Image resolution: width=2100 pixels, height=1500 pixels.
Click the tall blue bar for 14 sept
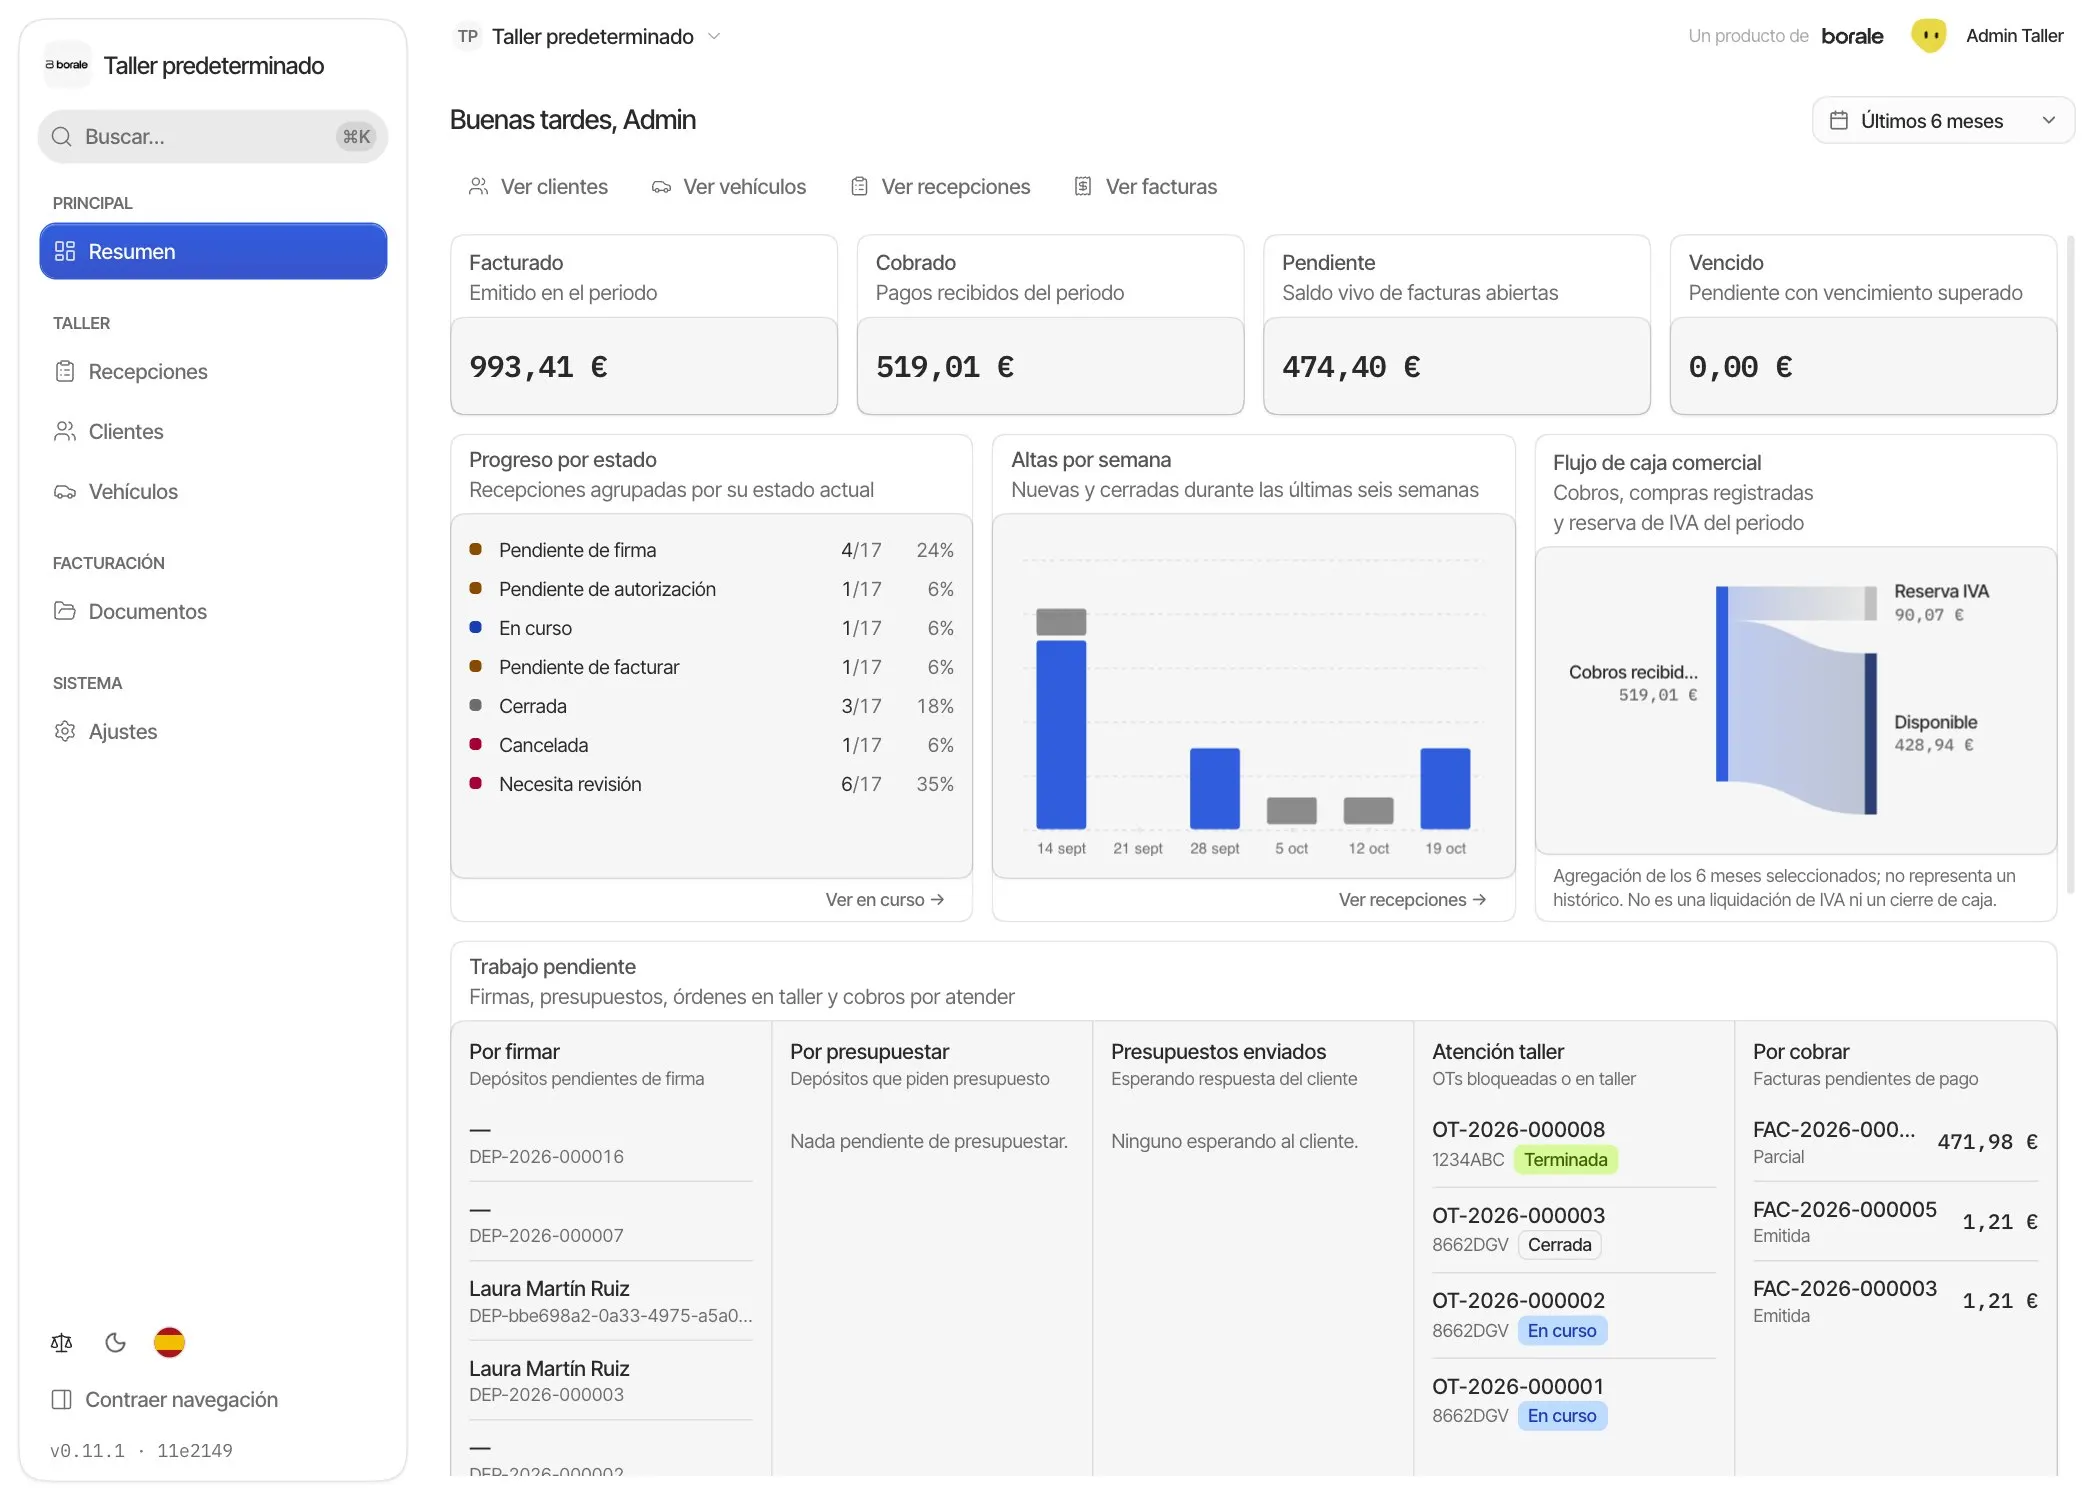1061,734
